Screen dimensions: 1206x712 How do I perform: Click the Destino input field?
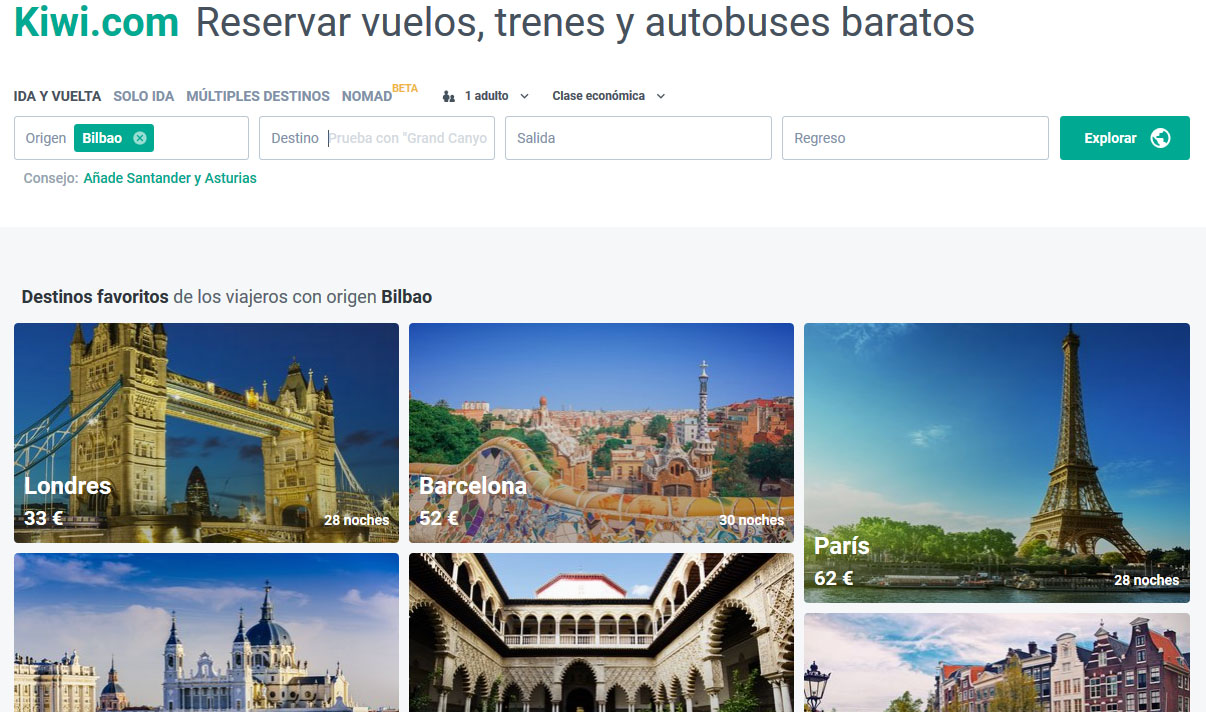tap(408, 138)
